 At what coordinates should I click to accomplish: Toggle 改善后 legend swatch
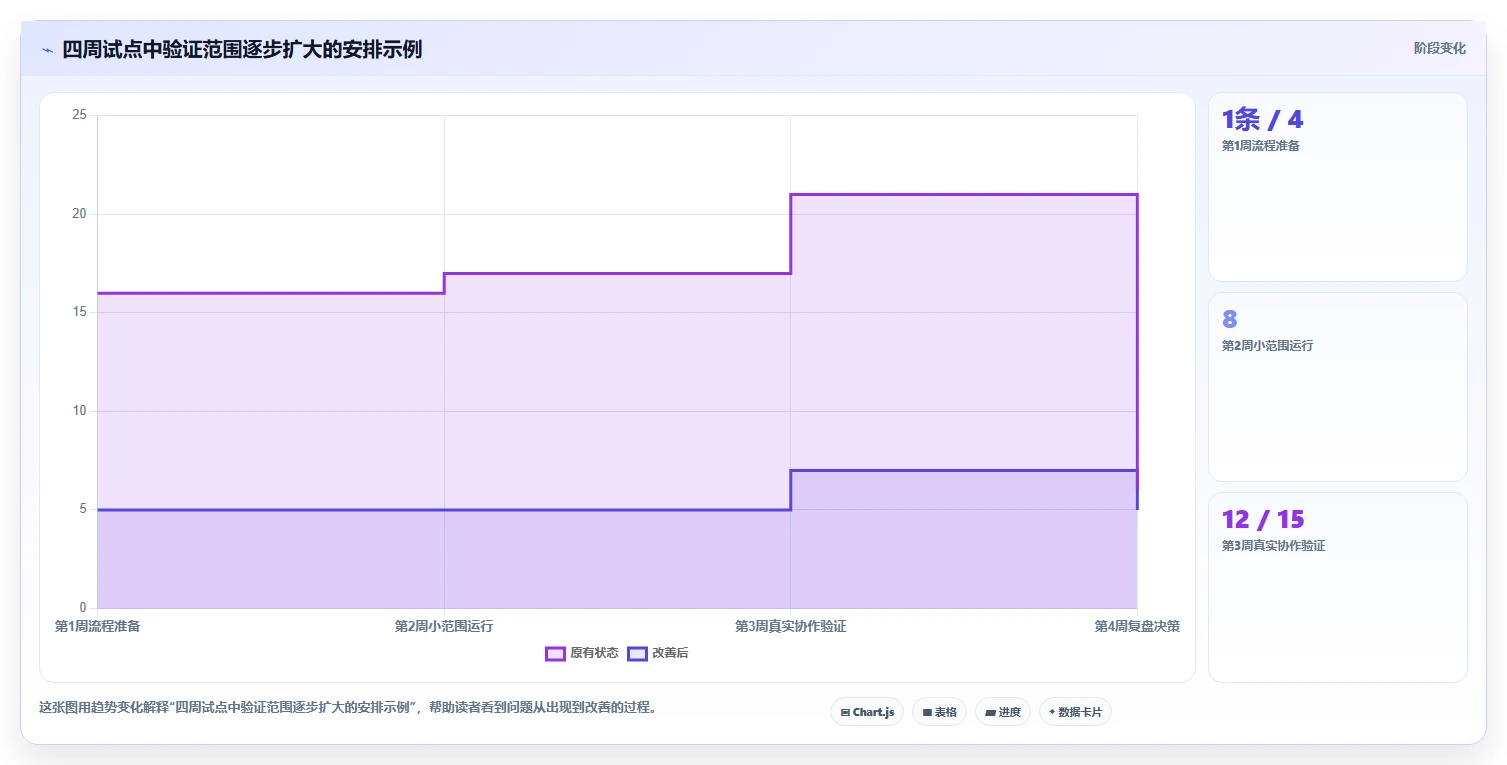(637, 653)
